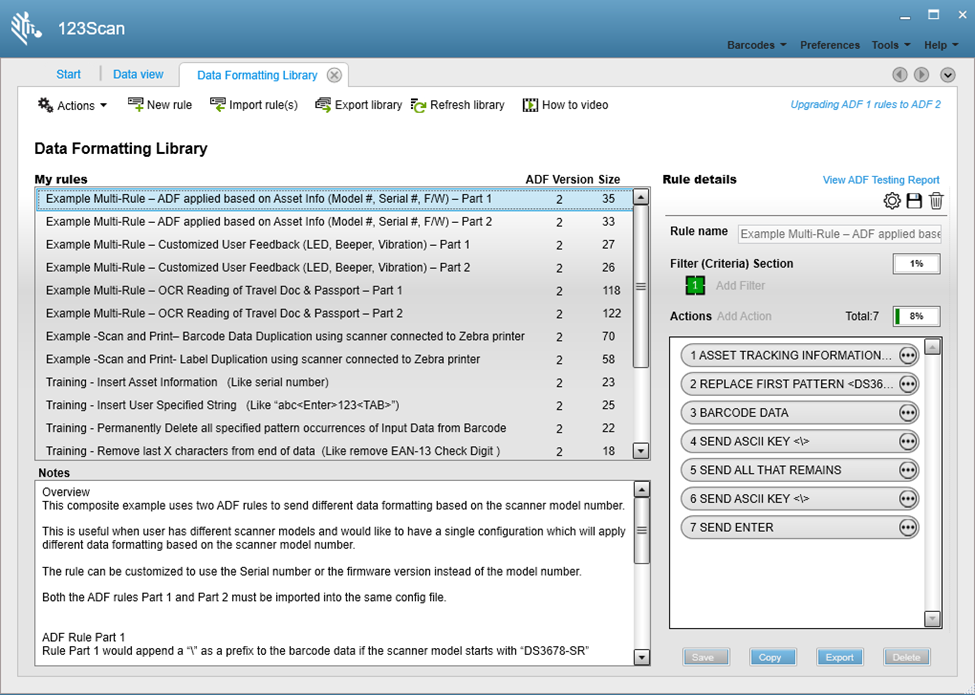
Task: Open the Tools menu
Action: click(889, 45)
